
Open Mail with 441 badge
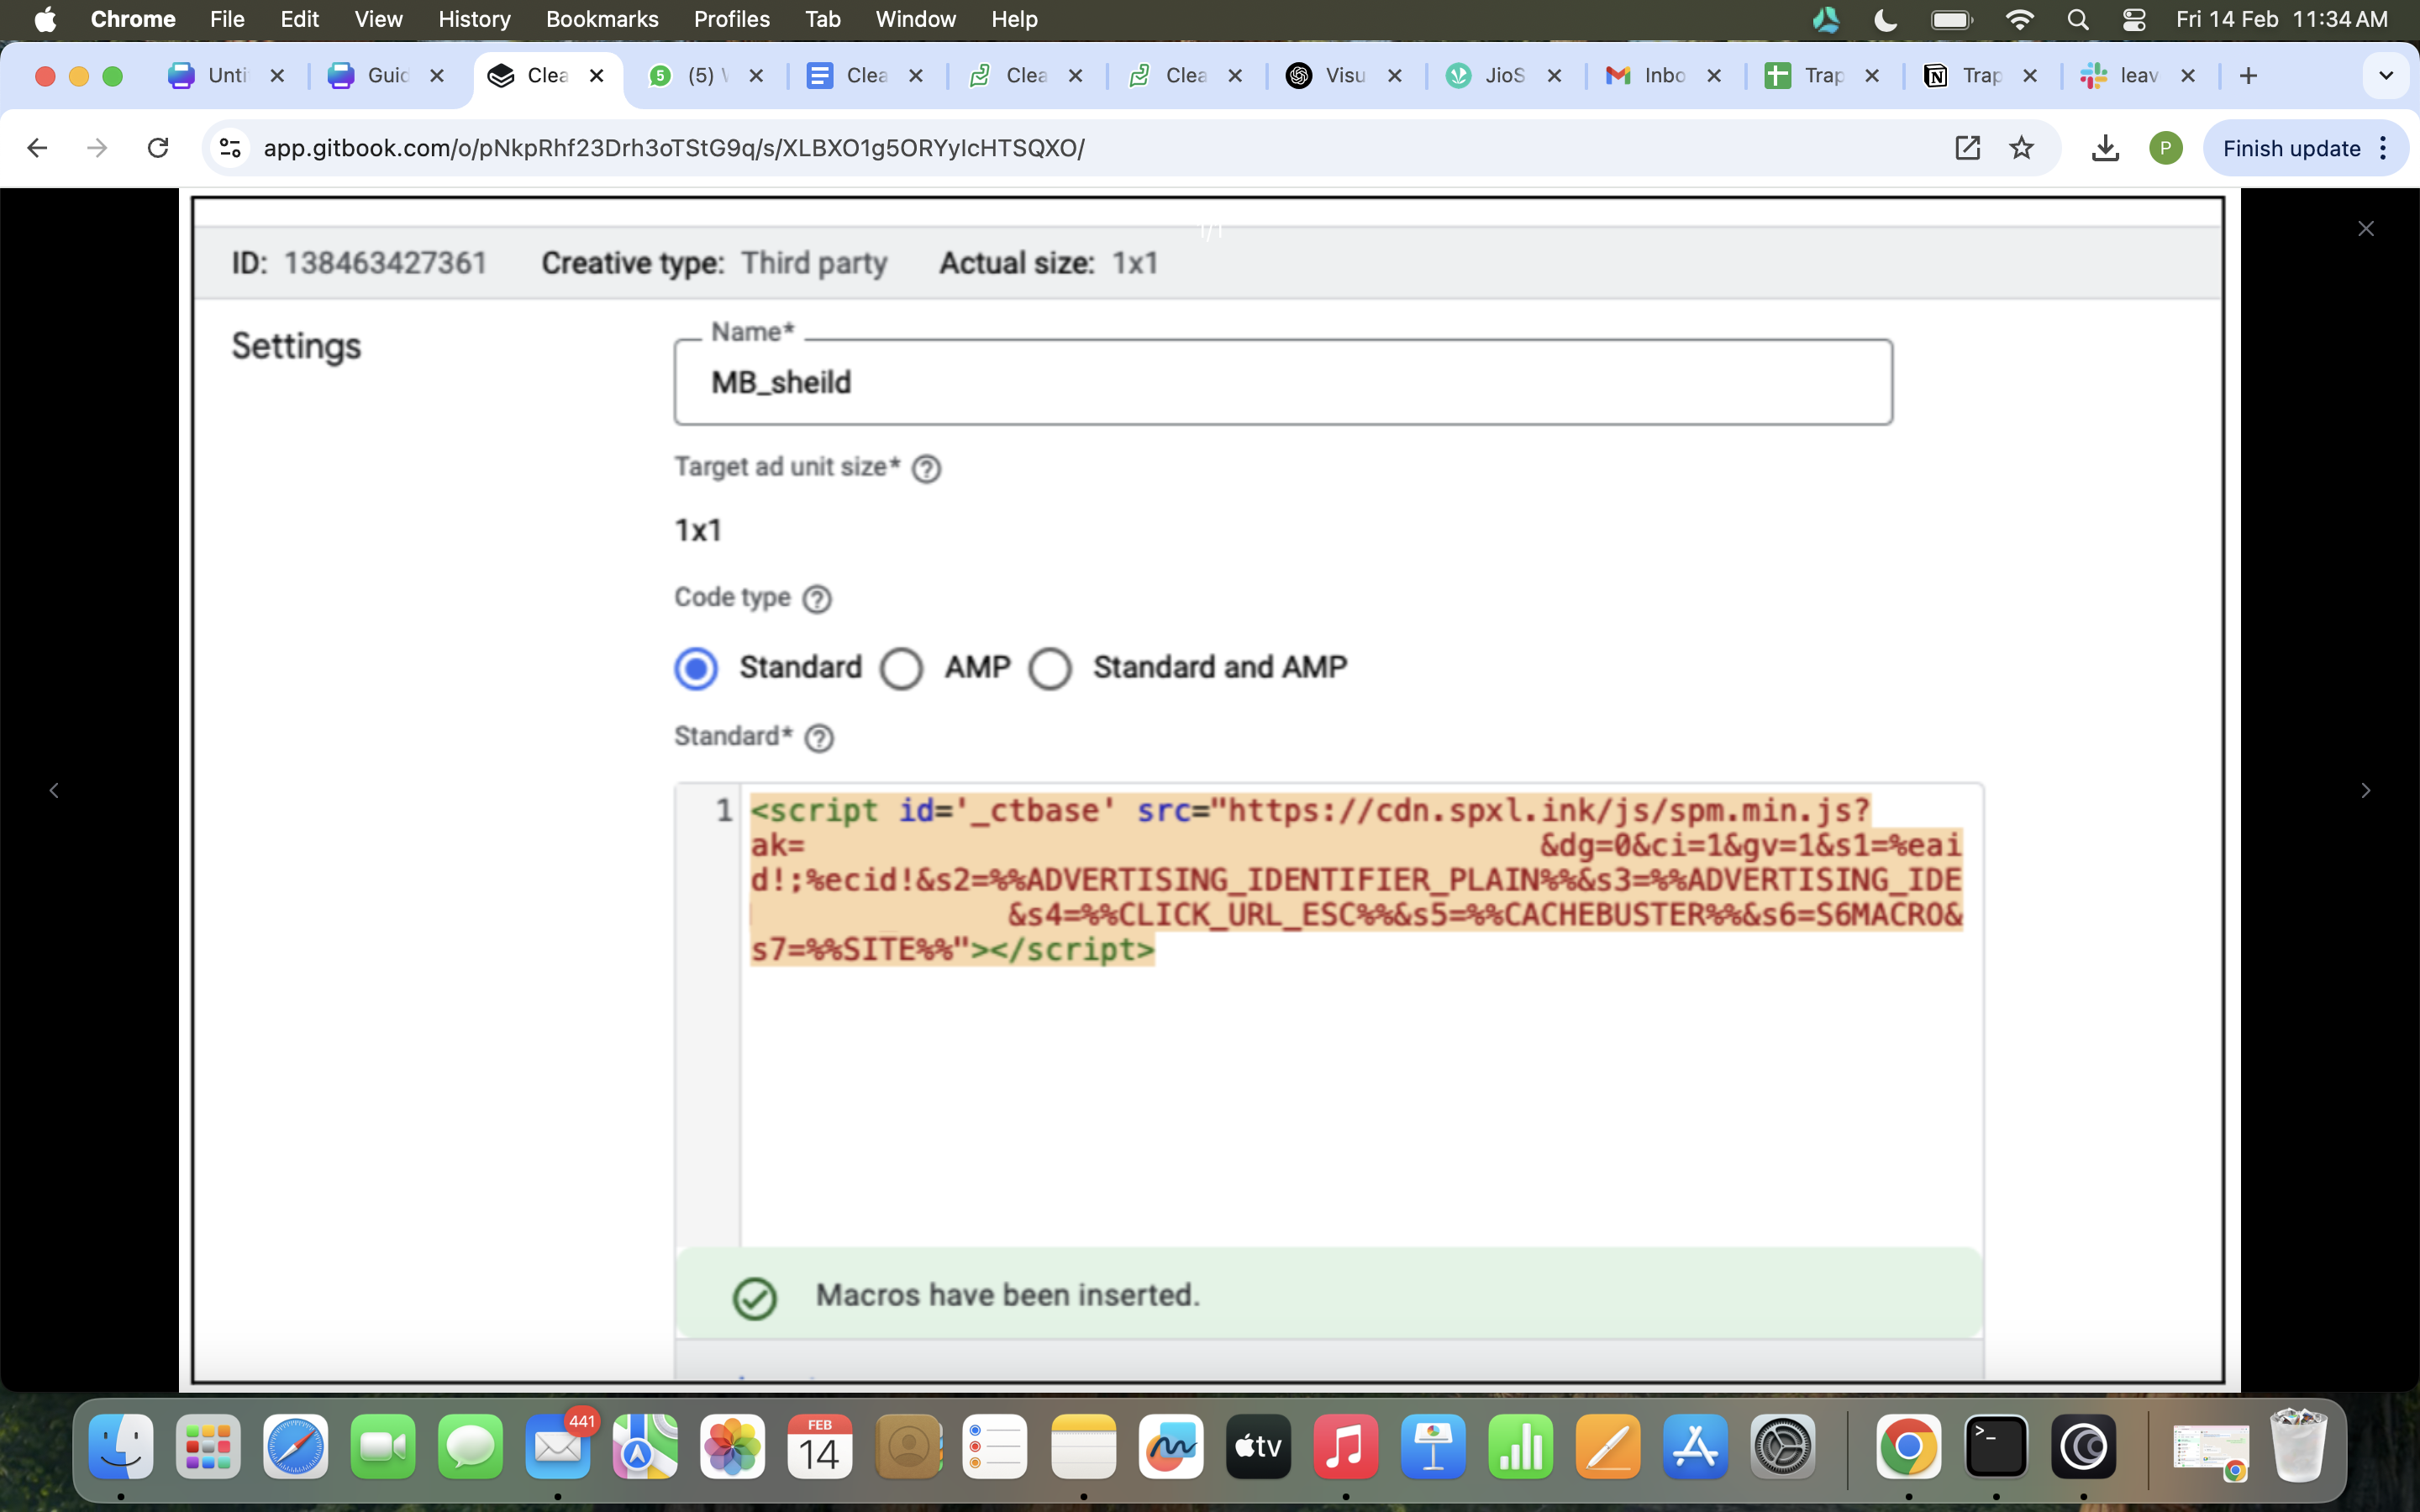tap(558, 1446)
